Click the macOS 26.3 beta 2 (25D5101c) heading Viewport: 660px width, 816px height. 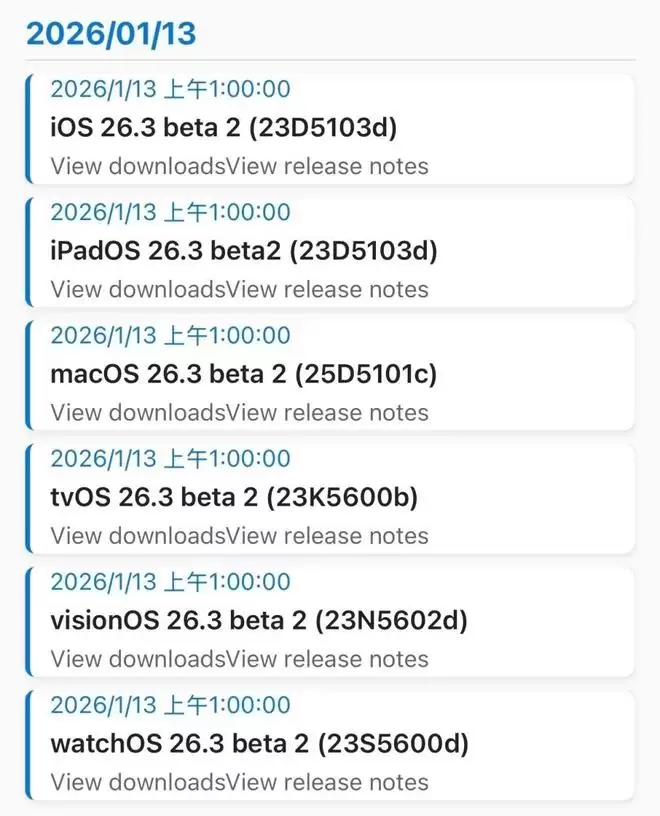coord(243,374)
